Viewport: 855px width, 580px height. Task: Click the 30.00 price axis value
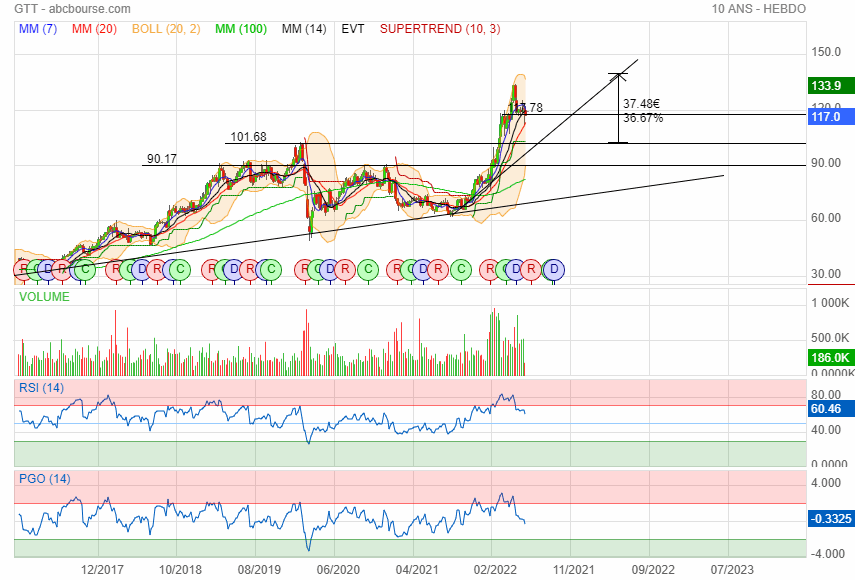[x=826, y=274]
